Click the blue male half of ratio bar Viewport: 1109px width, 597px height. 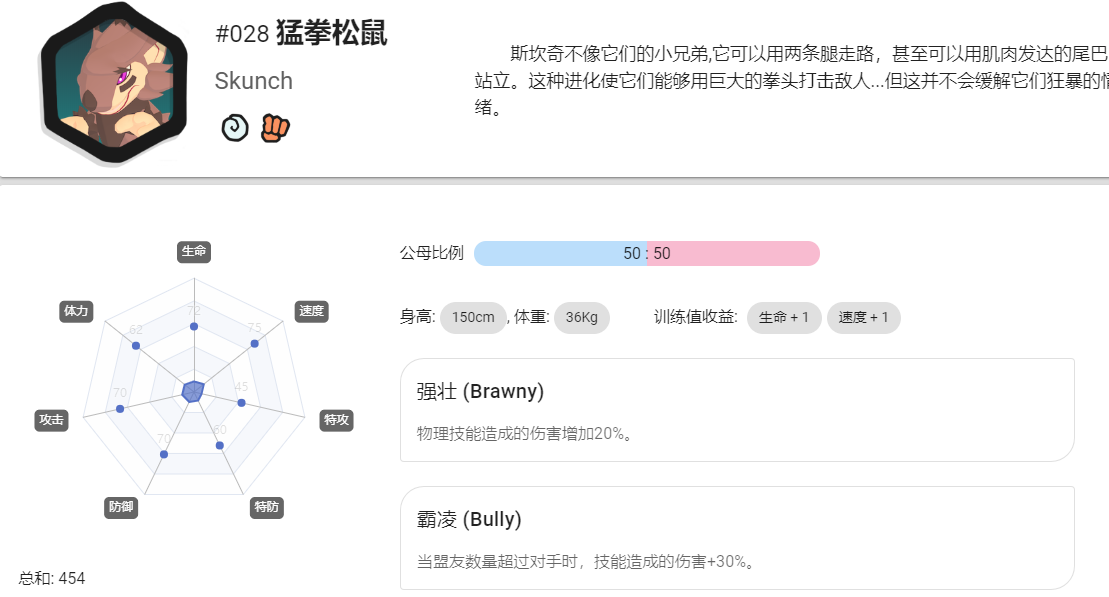560,253
